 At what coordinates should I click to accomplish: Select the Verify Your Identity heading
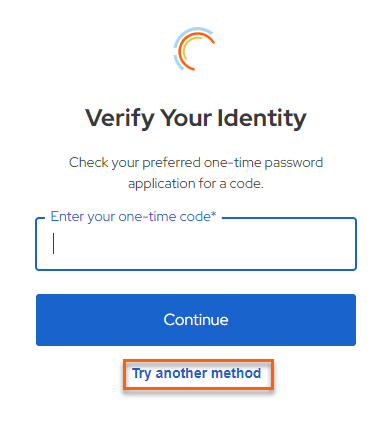pos(196,118)
